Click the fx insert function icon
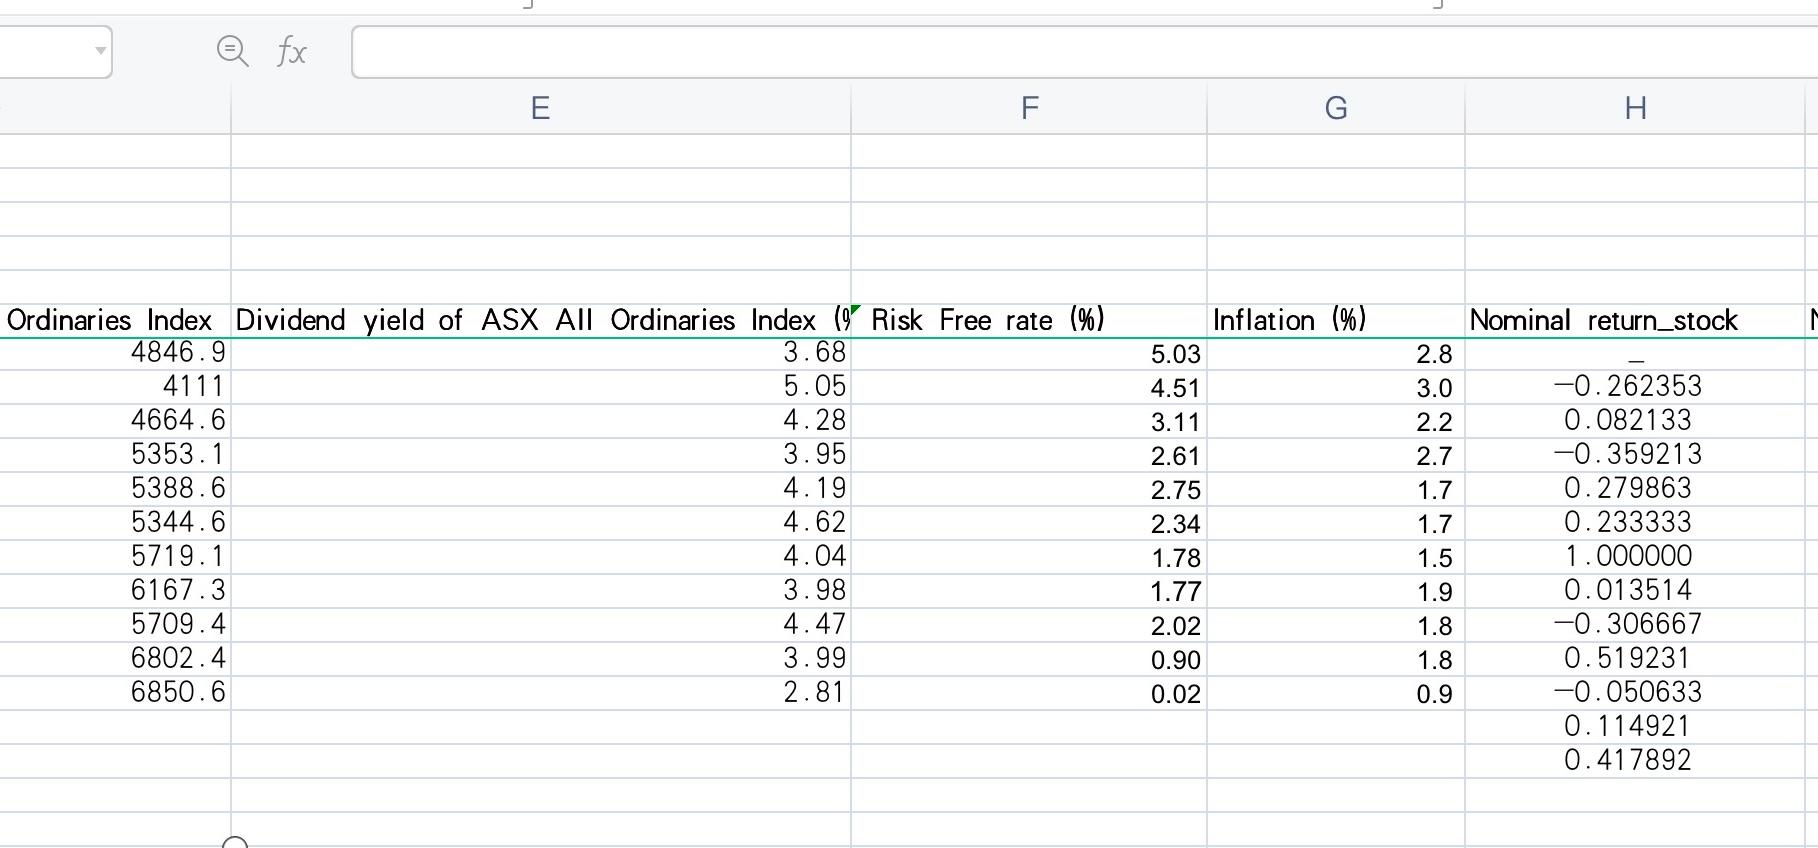 [291, 50]
